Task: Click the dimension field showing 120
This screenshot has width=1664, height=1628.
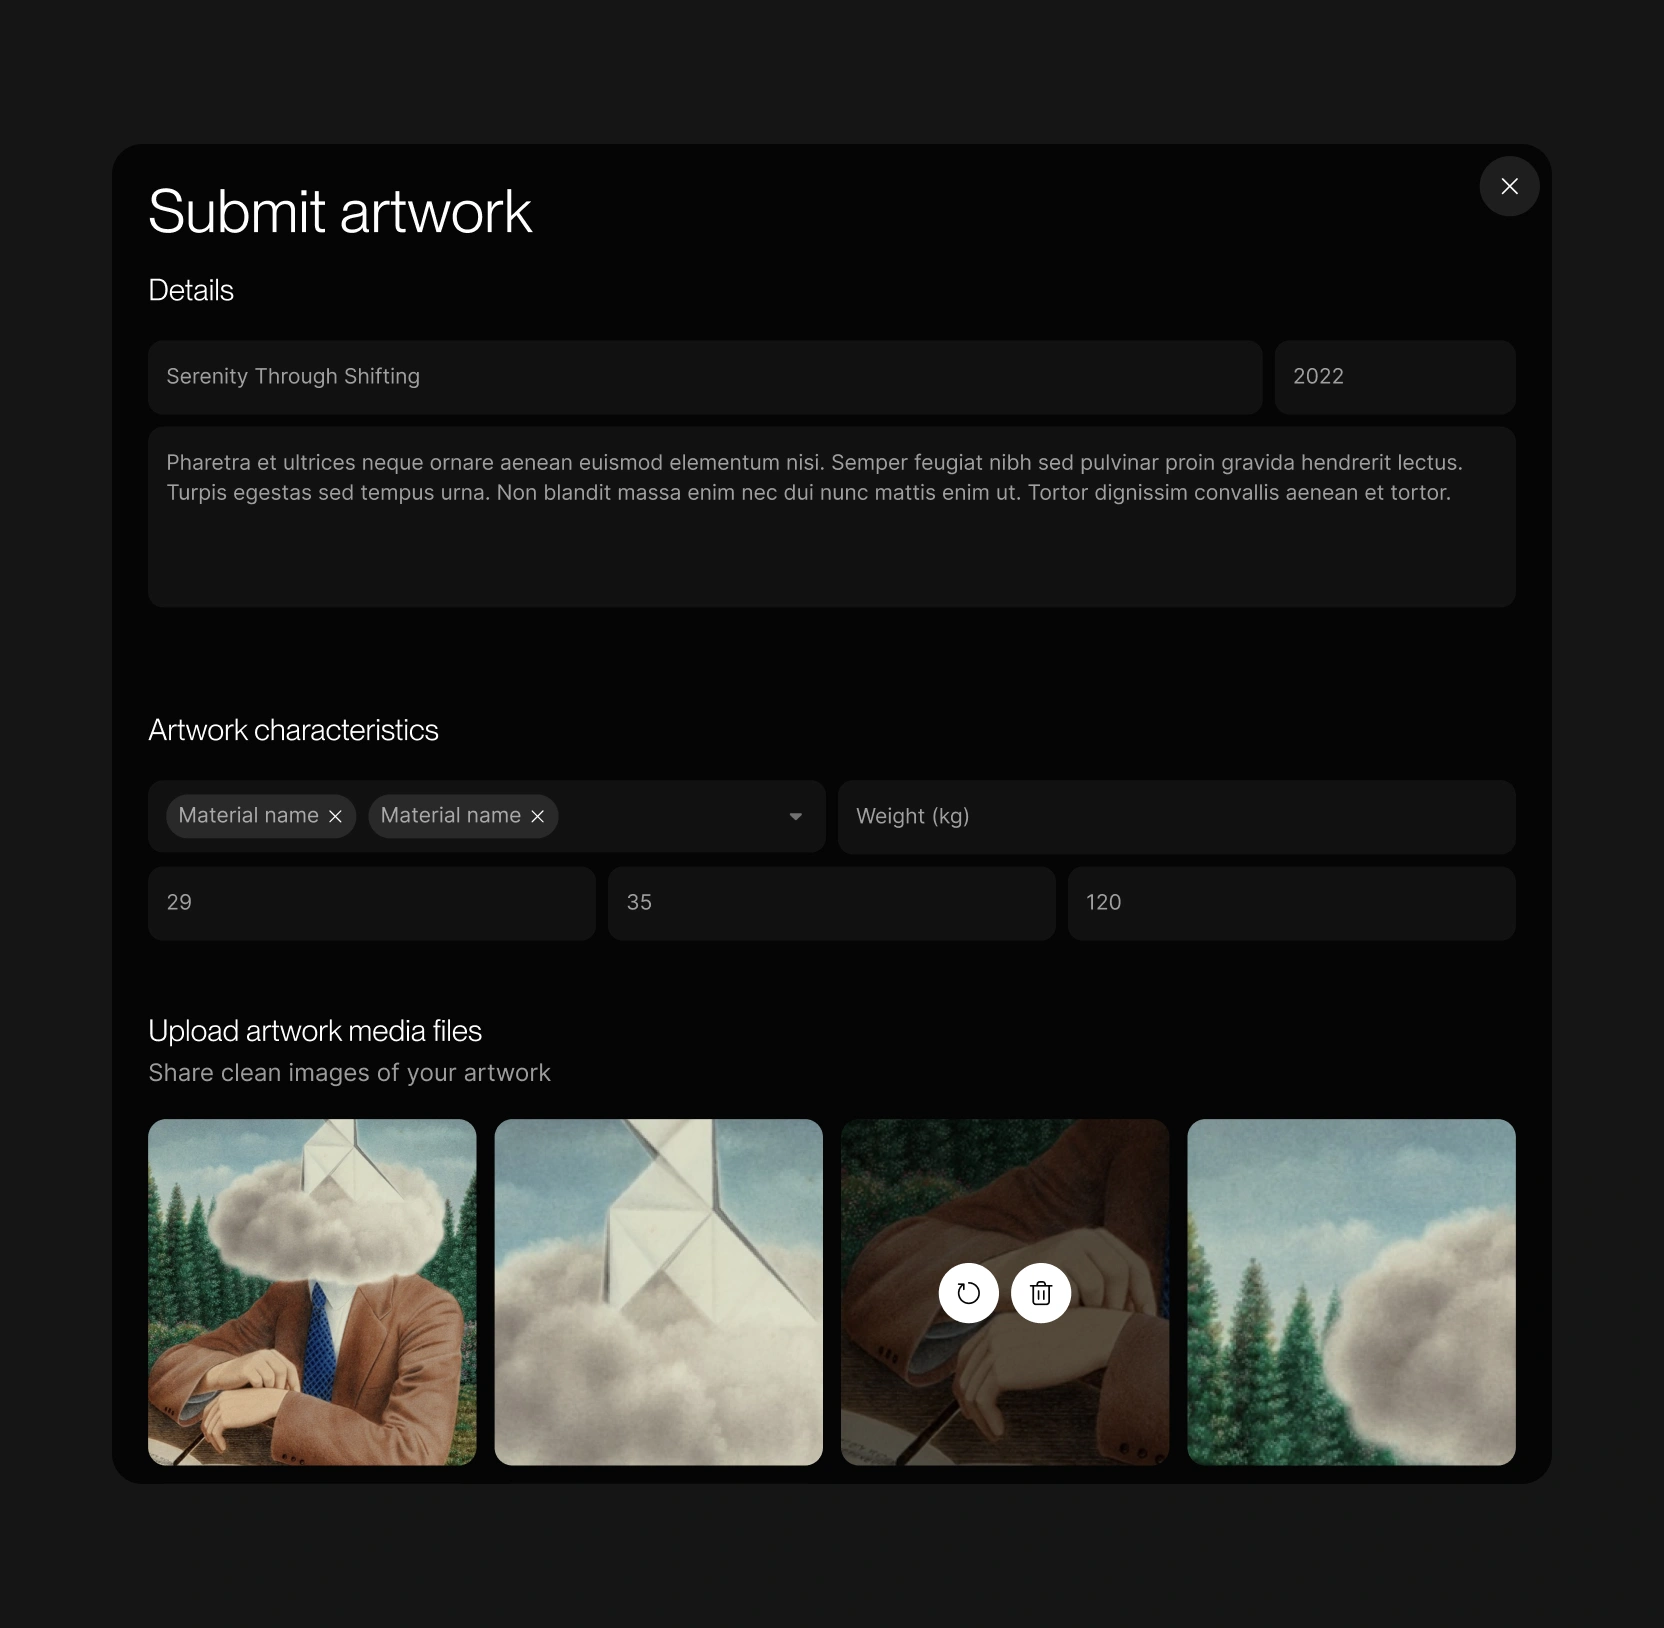Action: [1292, 903]
